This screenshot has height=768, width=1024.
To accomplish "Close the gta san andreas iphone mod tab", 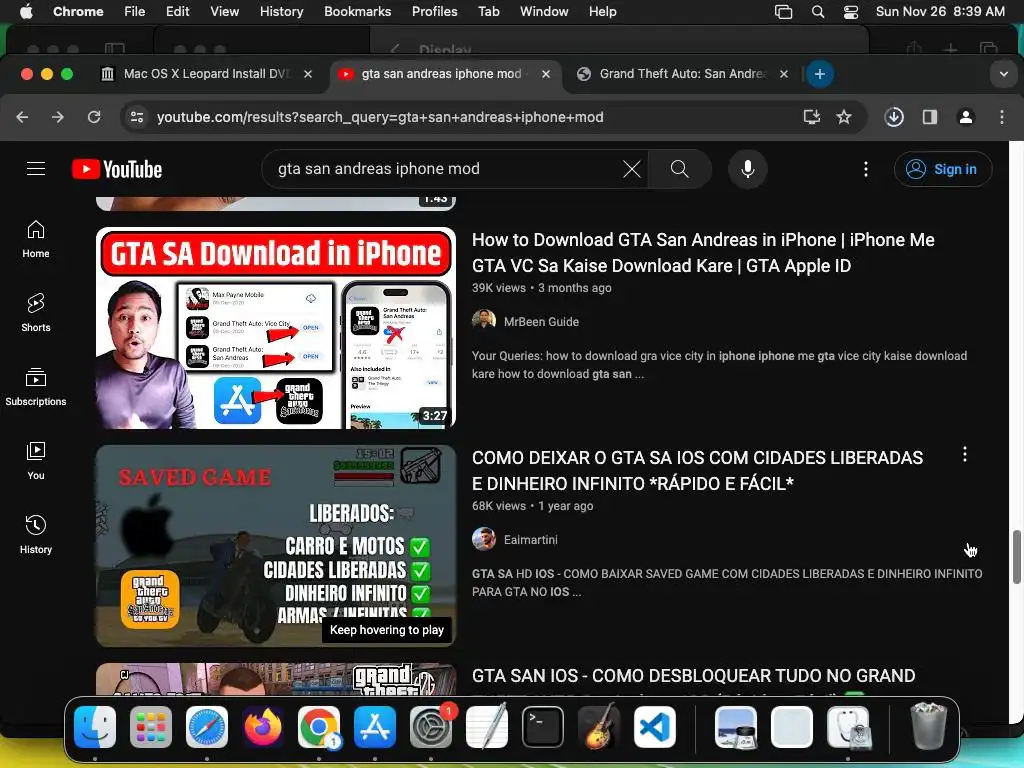I will pyautogui.click(x=546, y=74).
